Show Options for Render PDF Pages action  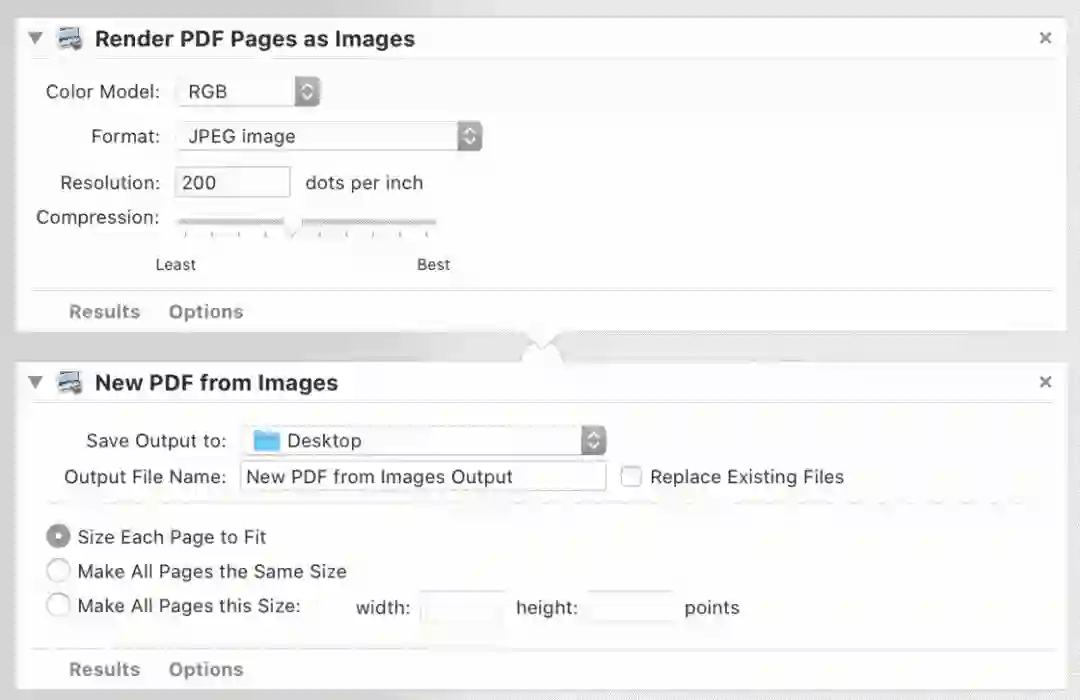point(206,312)
